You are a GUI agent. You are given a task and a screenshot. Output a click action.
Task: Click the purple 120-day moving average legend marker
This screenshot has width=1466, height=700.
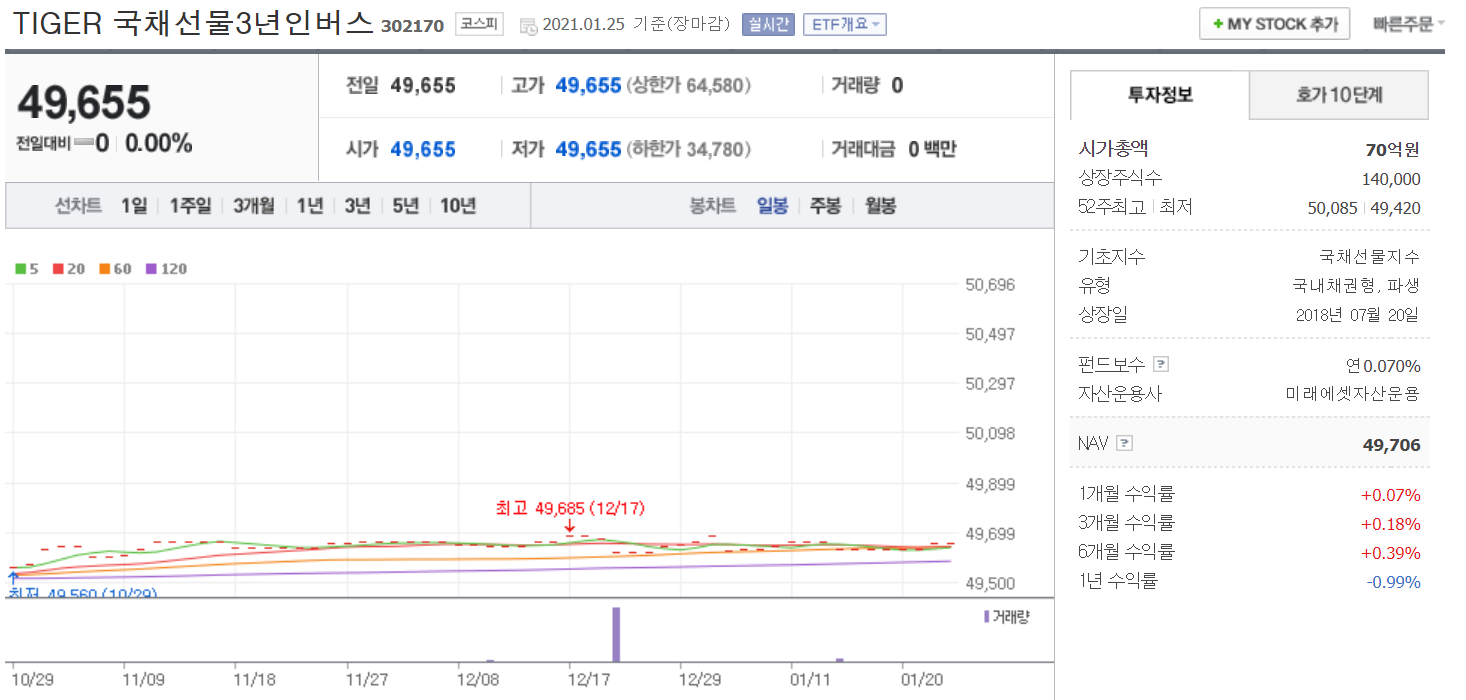pyautogui.click(x=151, y=269)
